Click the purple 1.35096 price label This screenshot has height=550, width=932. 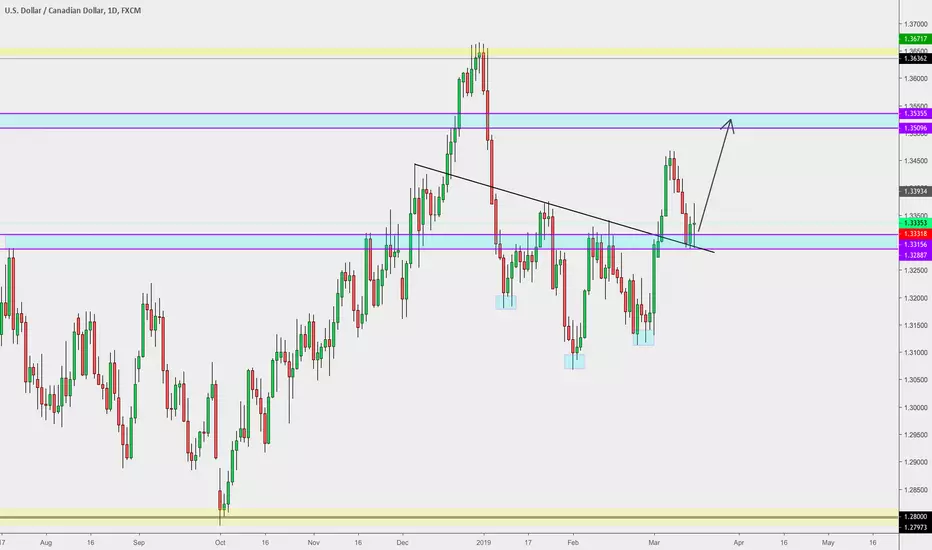[x=915, y=128]
